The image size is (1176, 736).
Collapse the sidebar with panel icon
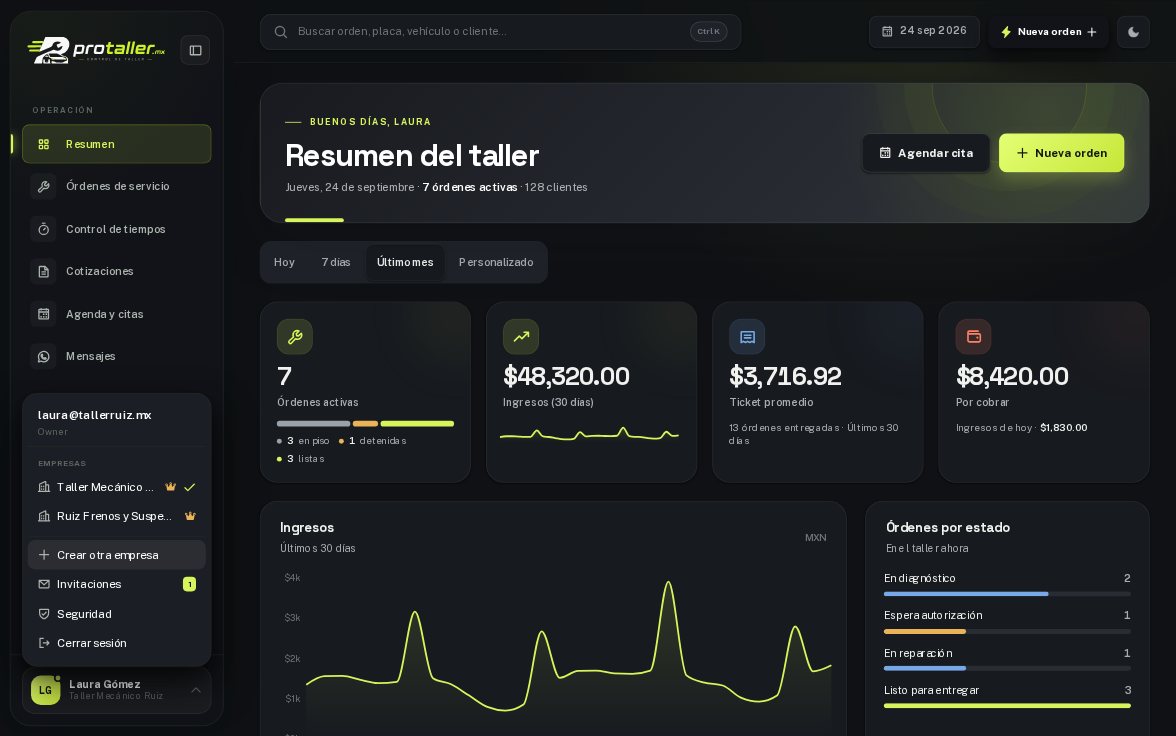pos(195,50)
